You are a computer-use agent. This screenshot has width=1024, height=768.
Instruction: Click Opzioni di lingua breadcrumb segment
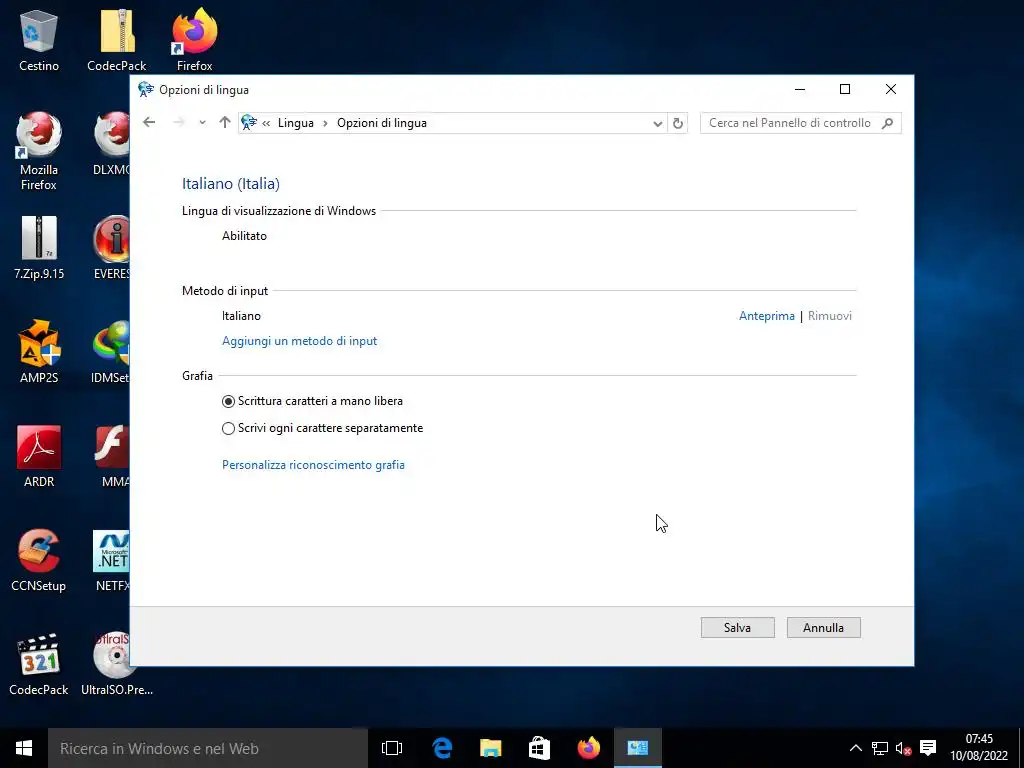coord(382,123)
